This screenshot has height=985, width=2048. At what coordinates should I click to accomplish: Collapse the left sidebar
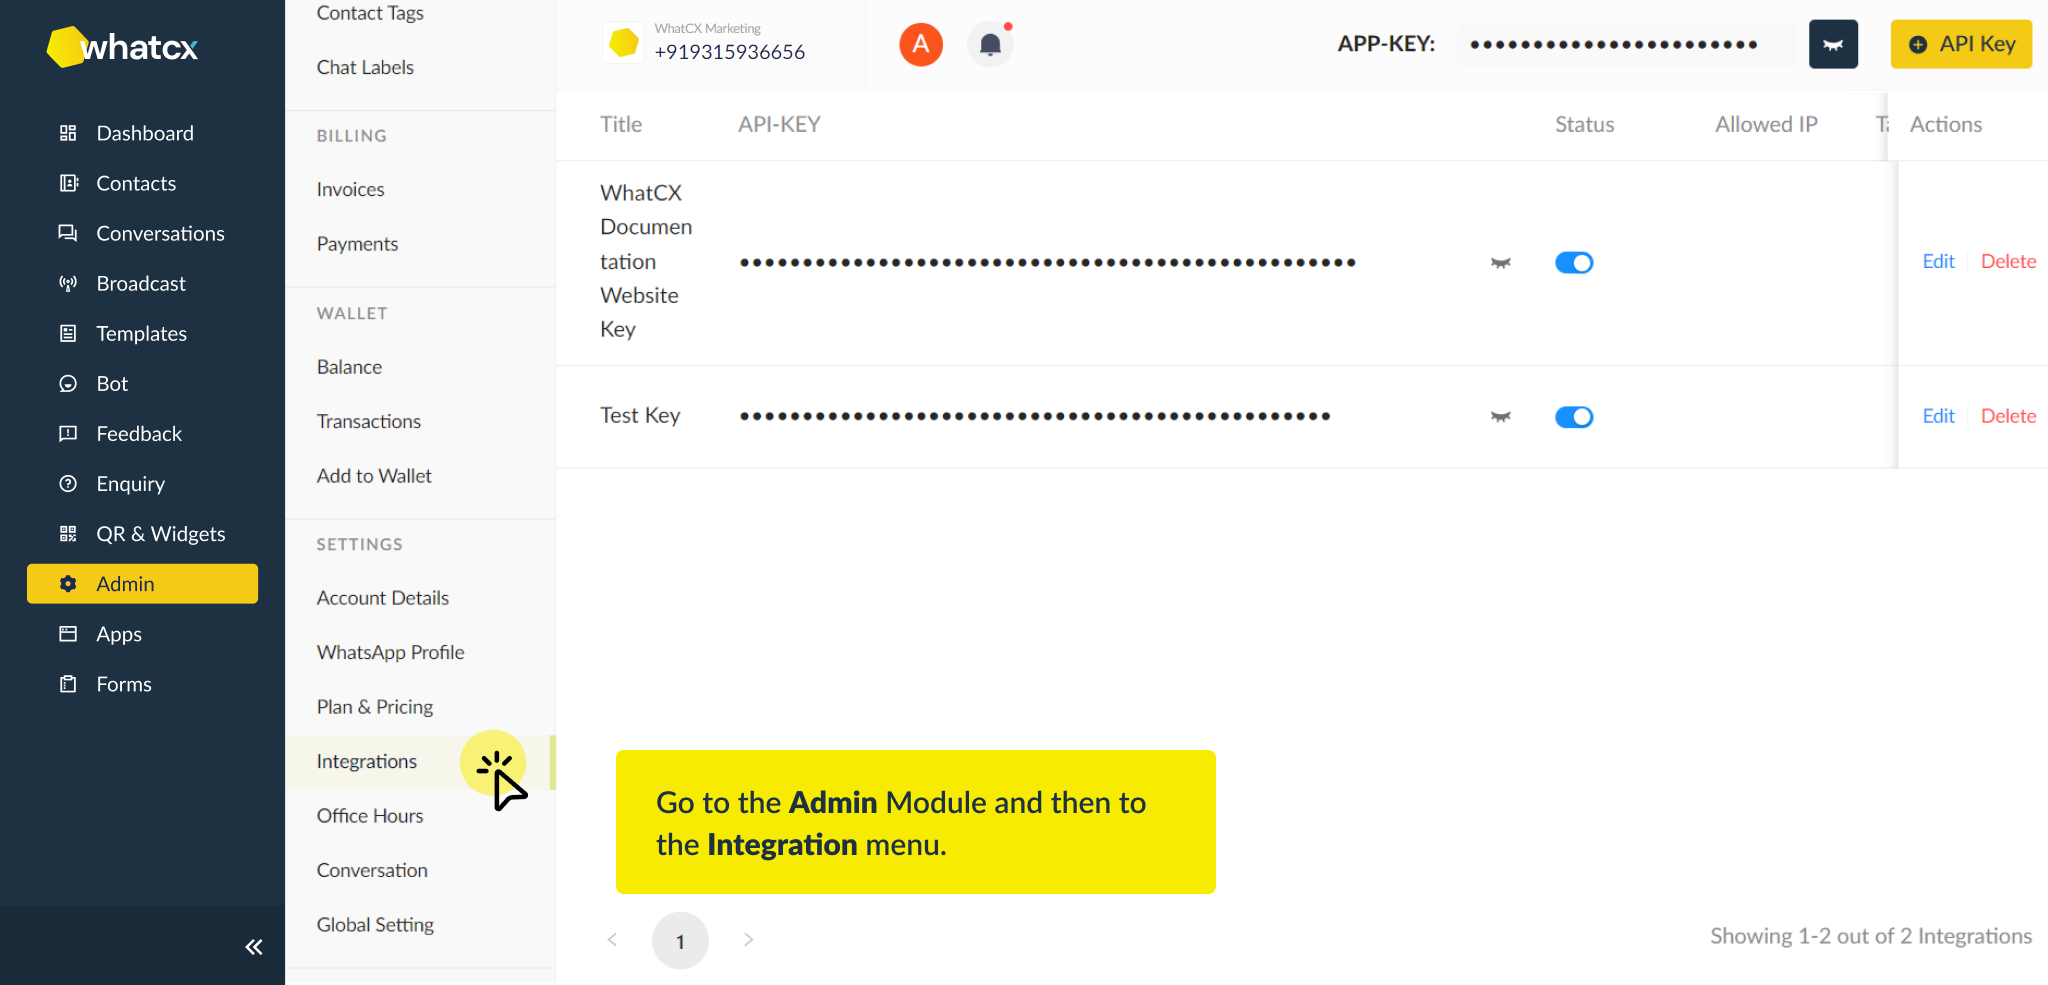[253, 946]
